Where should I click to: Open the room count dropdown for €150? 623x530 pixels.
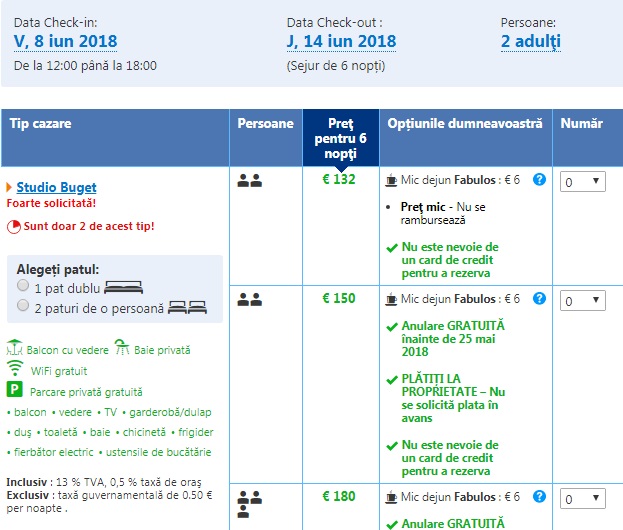582,300
